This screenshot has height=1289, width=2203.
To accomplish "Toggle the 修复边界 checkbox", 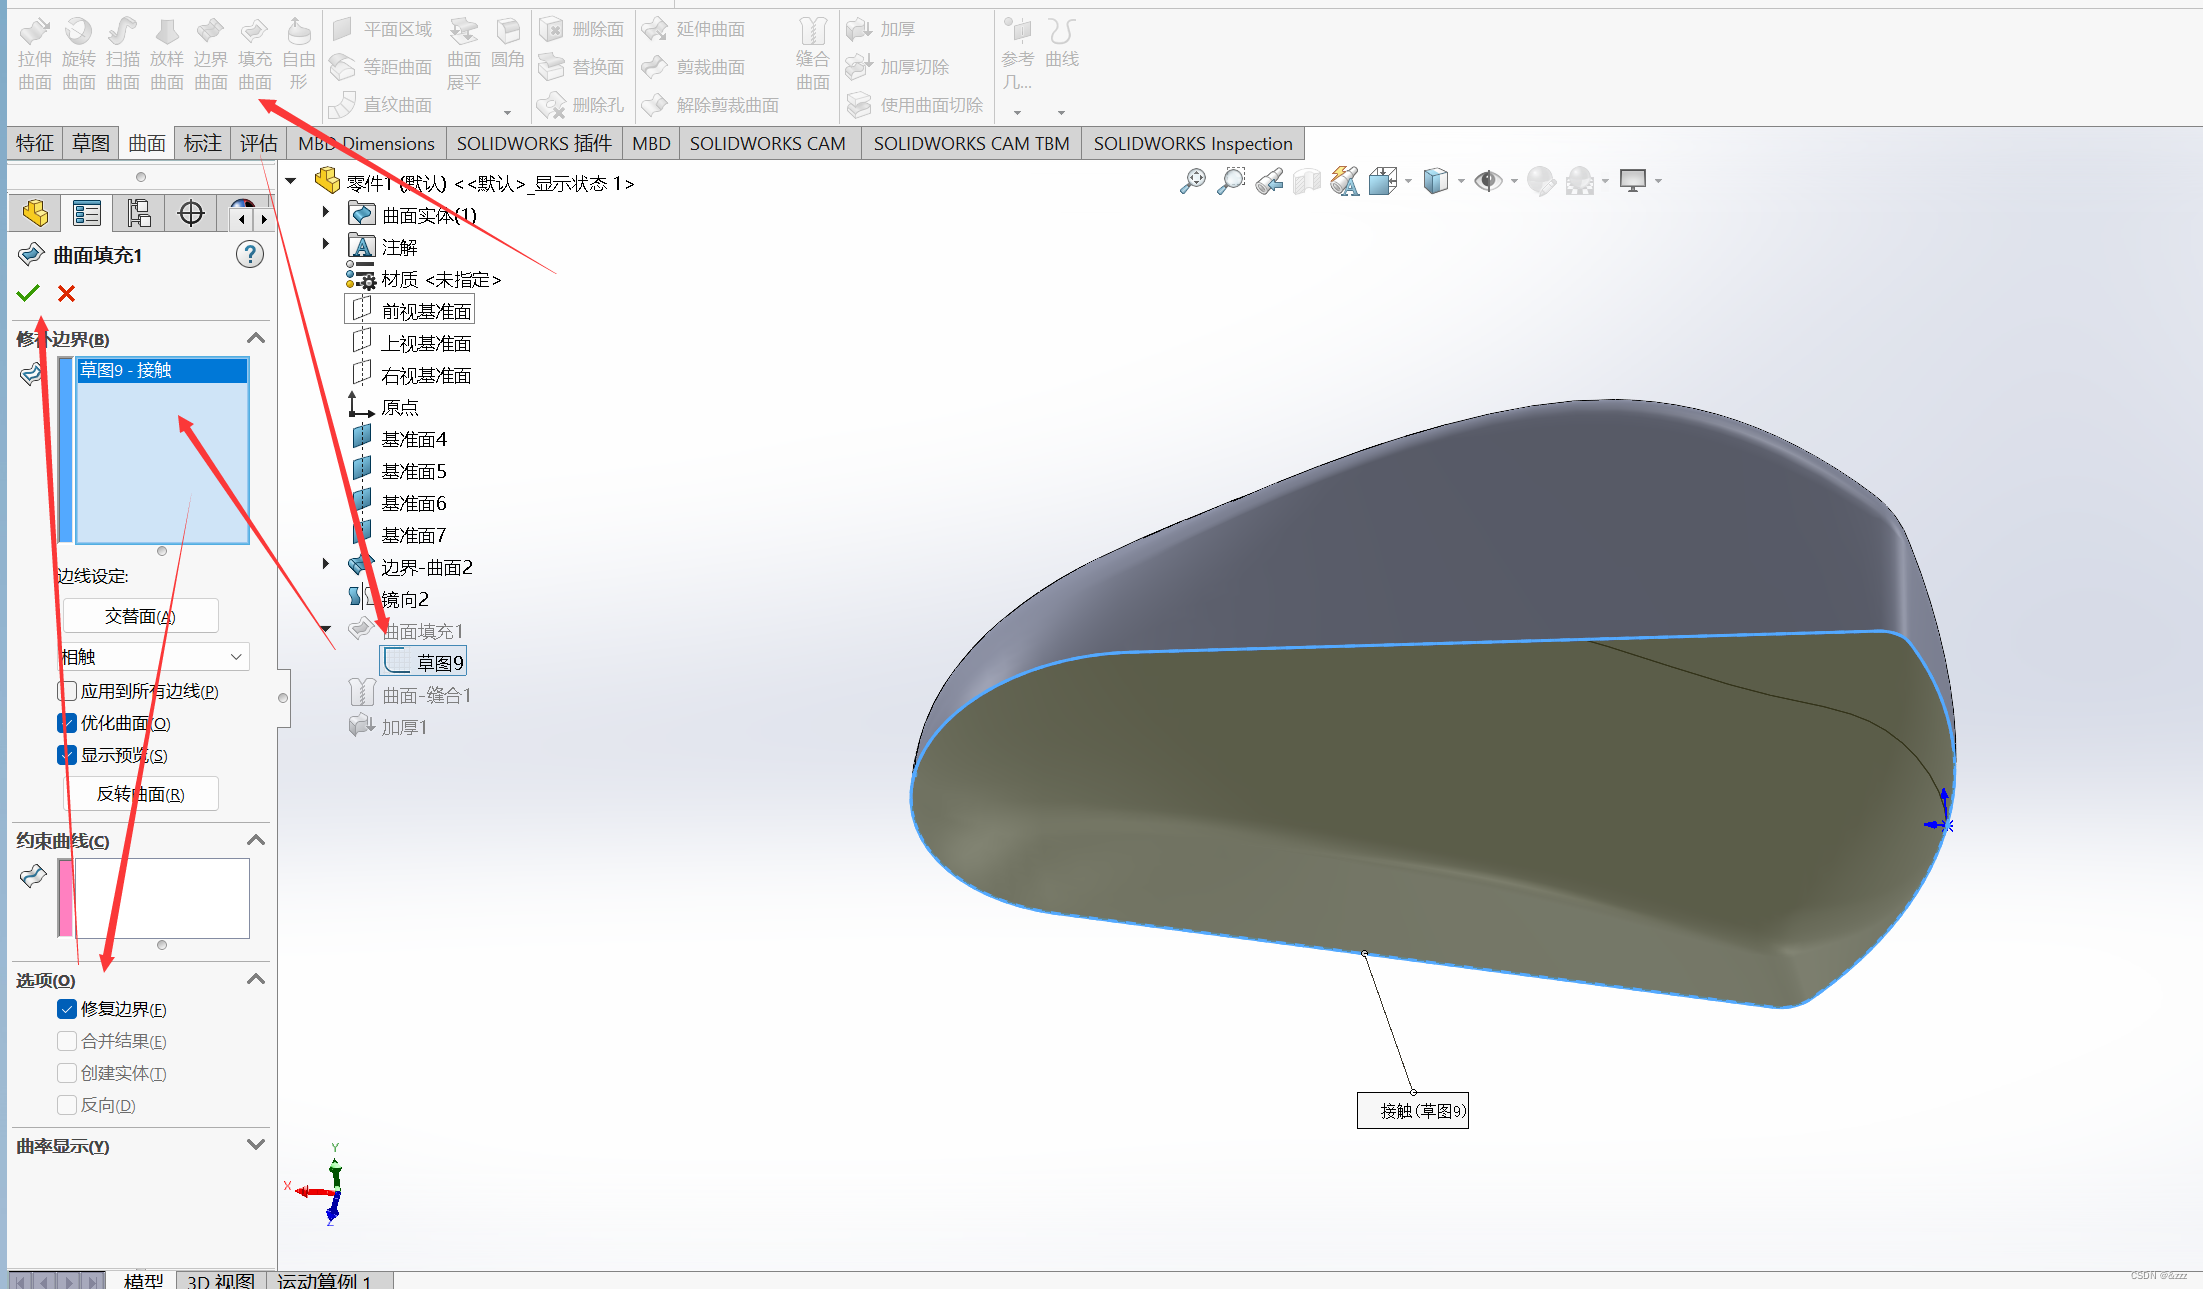I will click(67, 1009).
